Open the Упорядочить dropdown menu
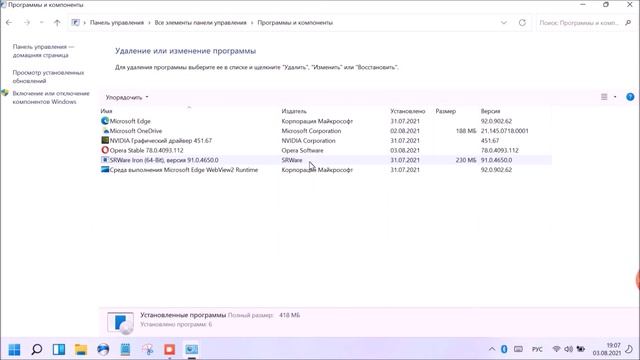Image resolution: width=640 pixels, height=360 pixels. tap(127, 97)
